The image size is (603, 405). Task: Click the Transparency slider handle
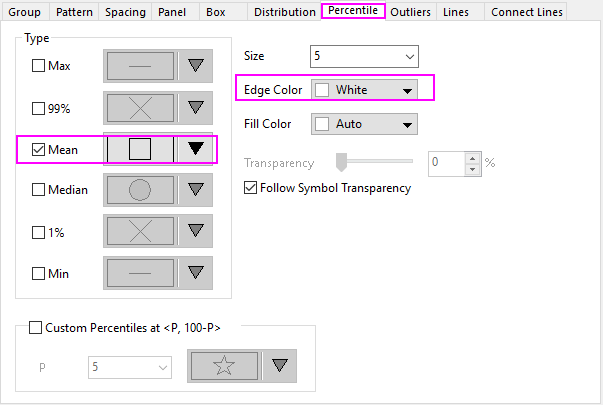coord(341,161)
